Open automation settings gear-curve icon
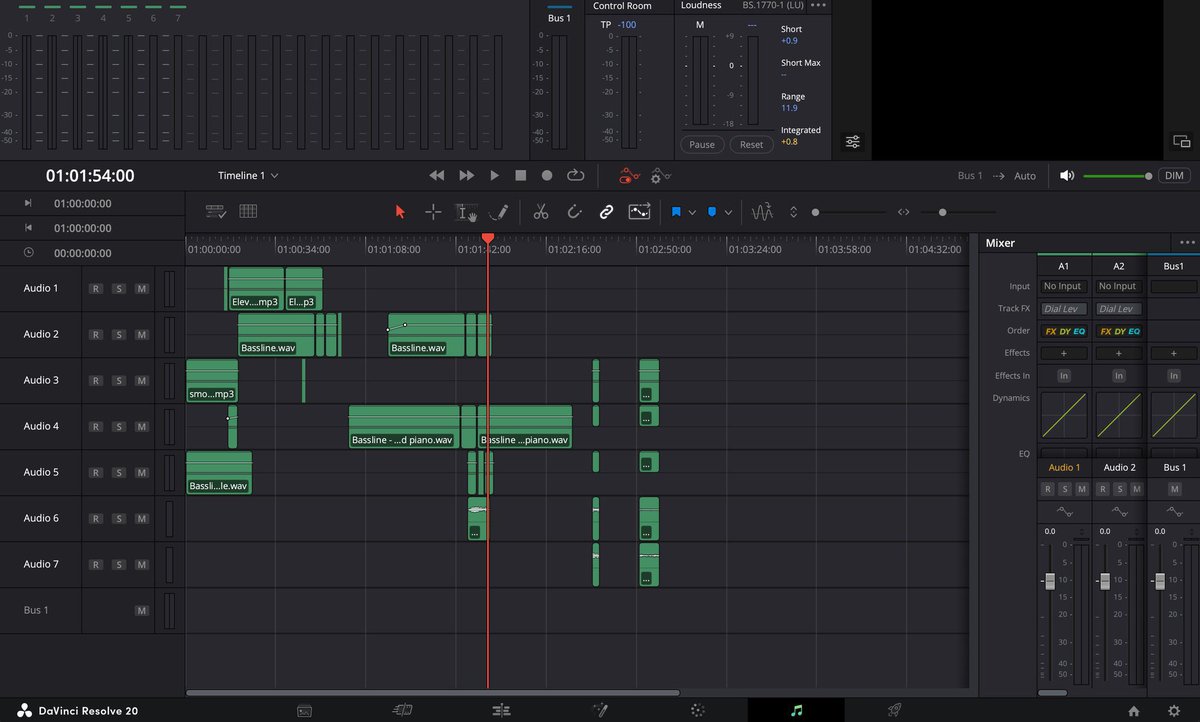 [660, 176]
